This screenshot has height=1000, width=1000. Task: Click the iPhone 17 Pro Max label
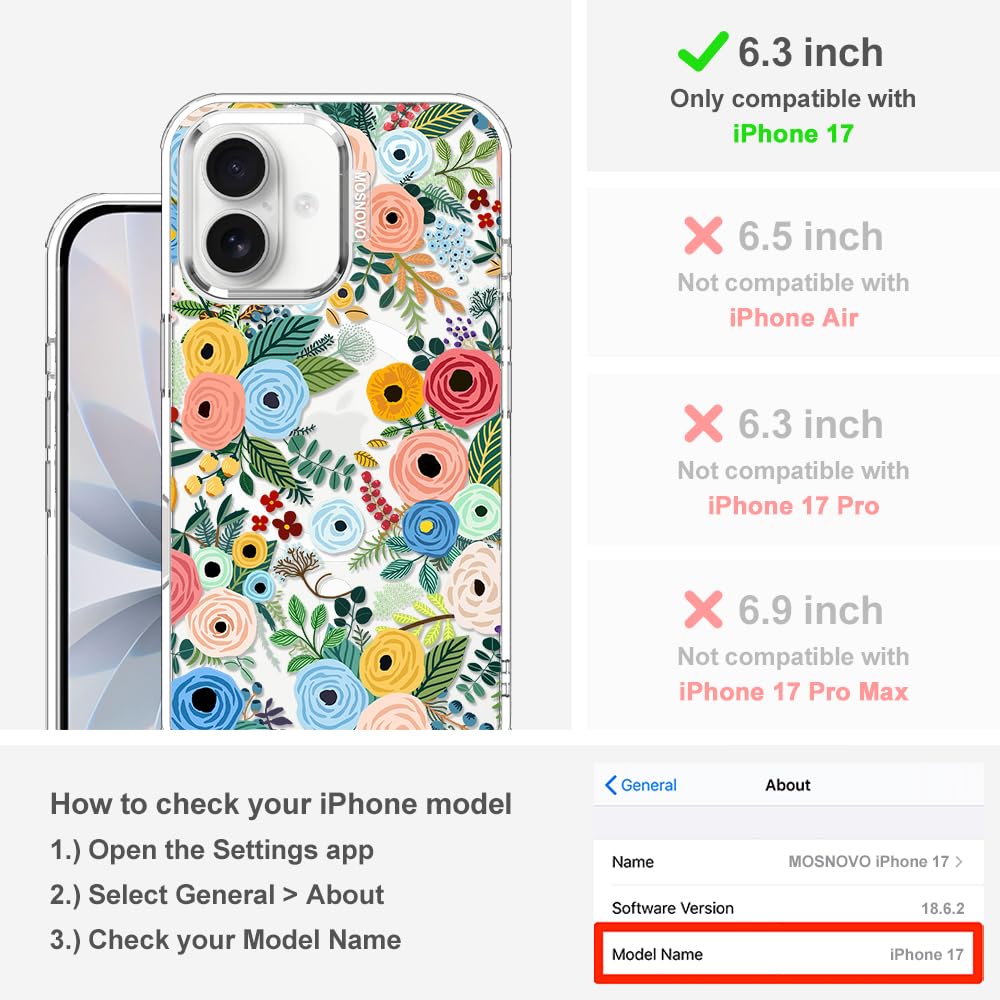pos(793,691)
